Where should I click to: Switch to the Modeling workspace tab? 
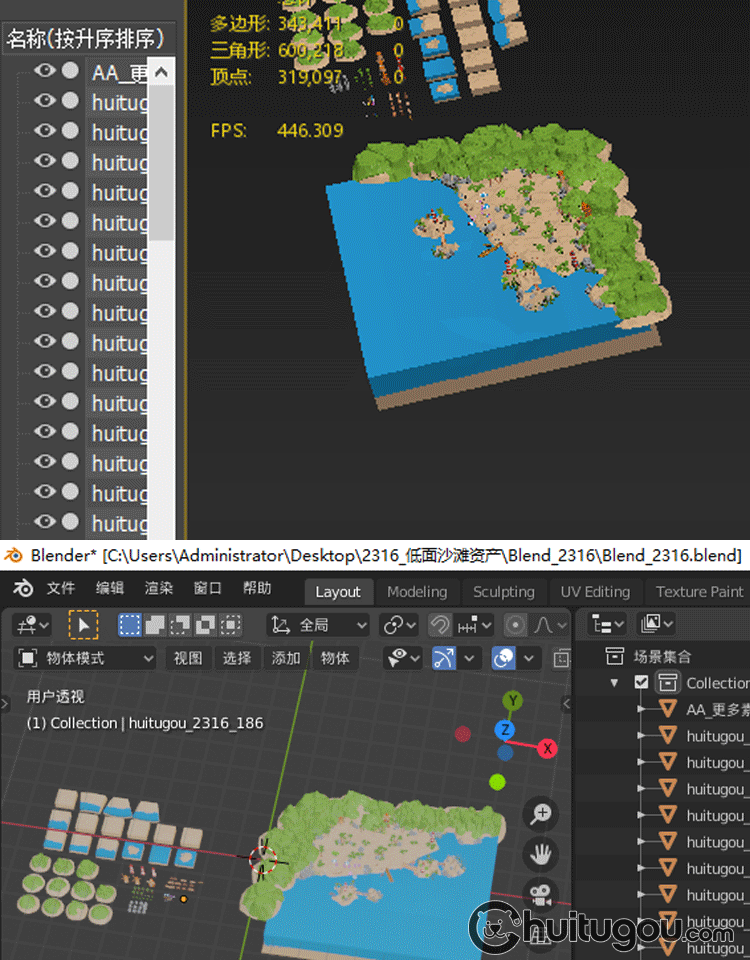click(417, 592)
